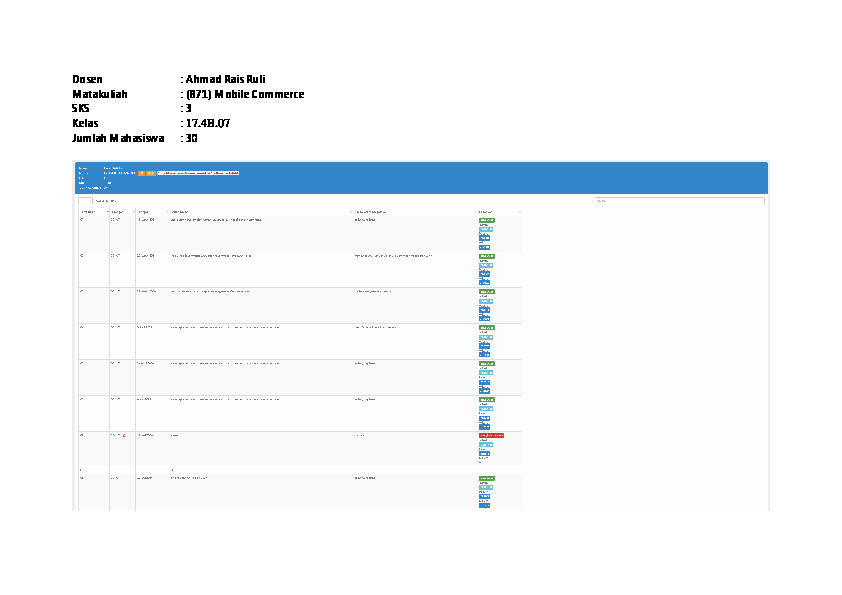
Task: Click the bottom dark-blue badge in first row
Action: pyautogui.click(x=484, y=247)
